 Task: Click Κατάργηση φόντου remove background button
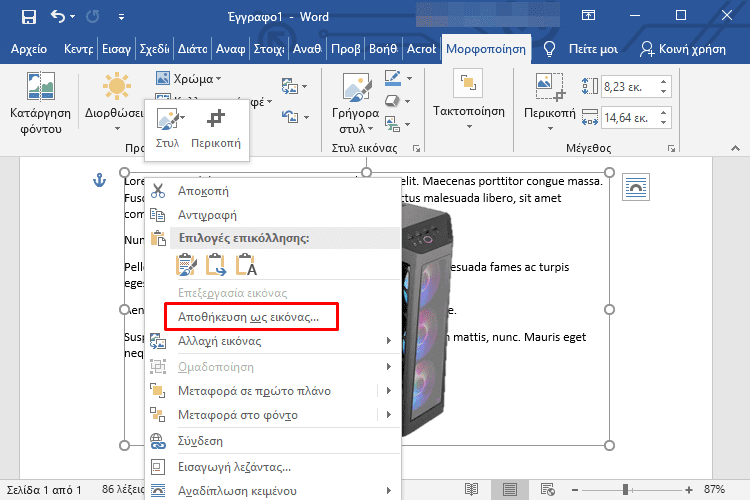coord(41,102)
